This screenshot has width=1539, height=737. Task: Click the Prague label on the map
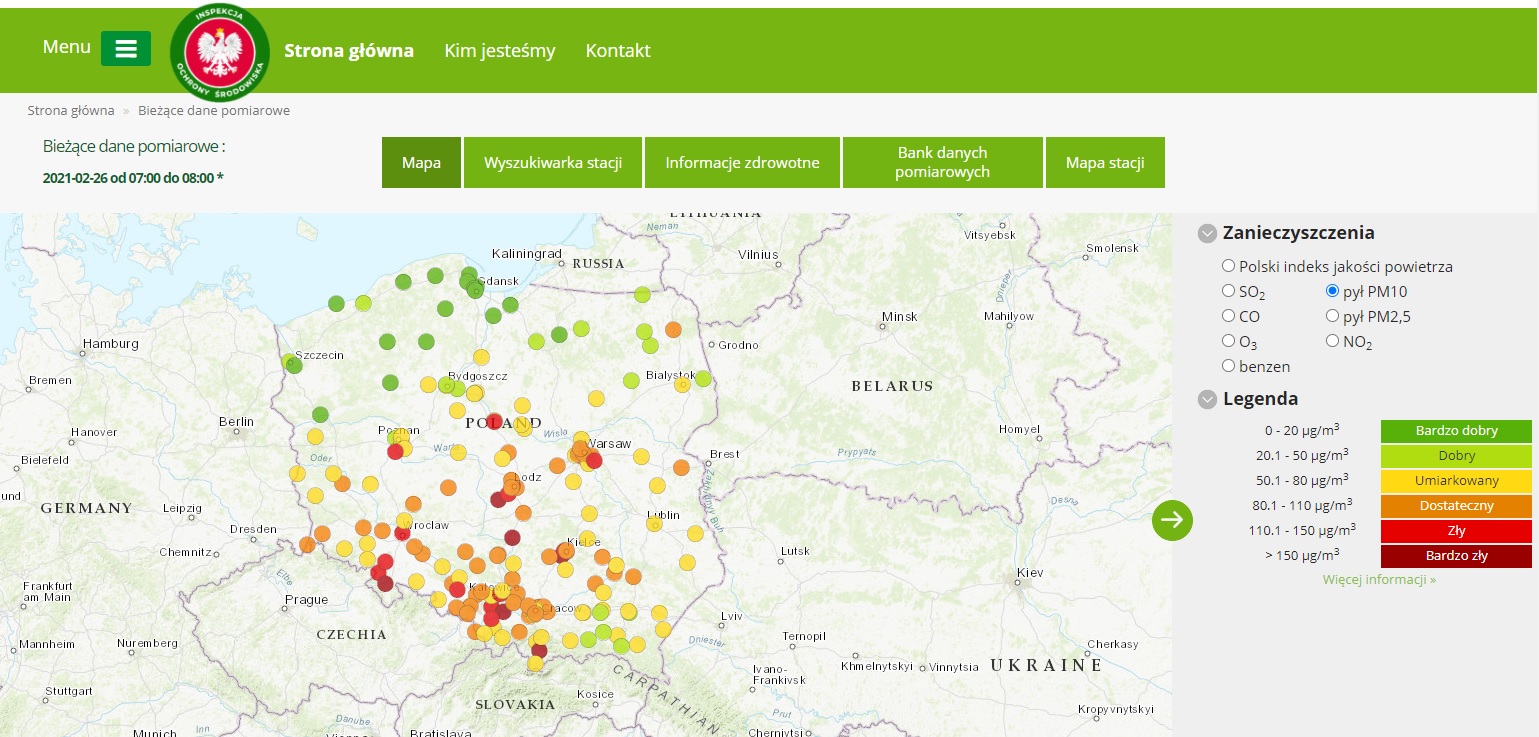point(306,600)
